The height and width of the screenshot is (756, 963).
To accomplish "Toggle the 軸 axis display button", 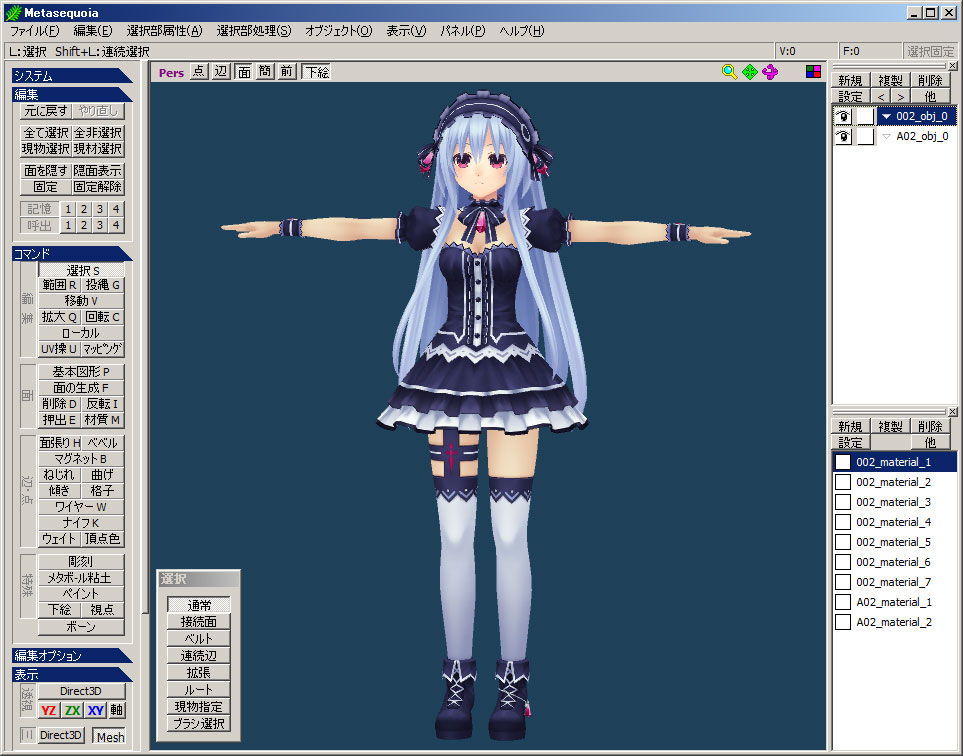I will [116, 711].
